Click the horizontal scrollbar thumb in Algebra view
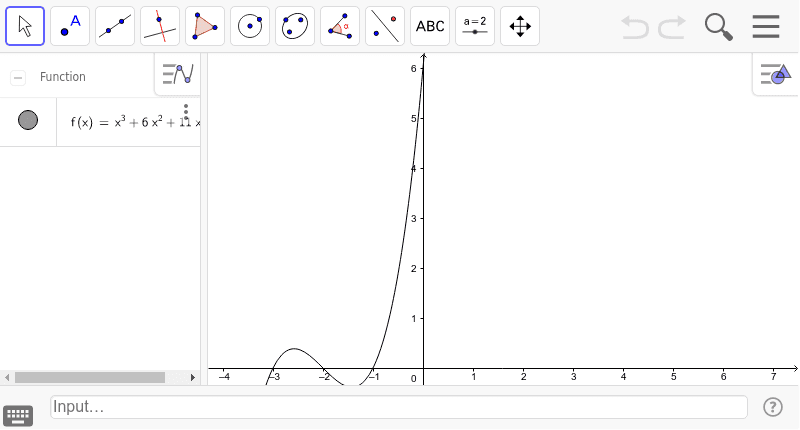The image size is (800, 430). click(90, 377)
